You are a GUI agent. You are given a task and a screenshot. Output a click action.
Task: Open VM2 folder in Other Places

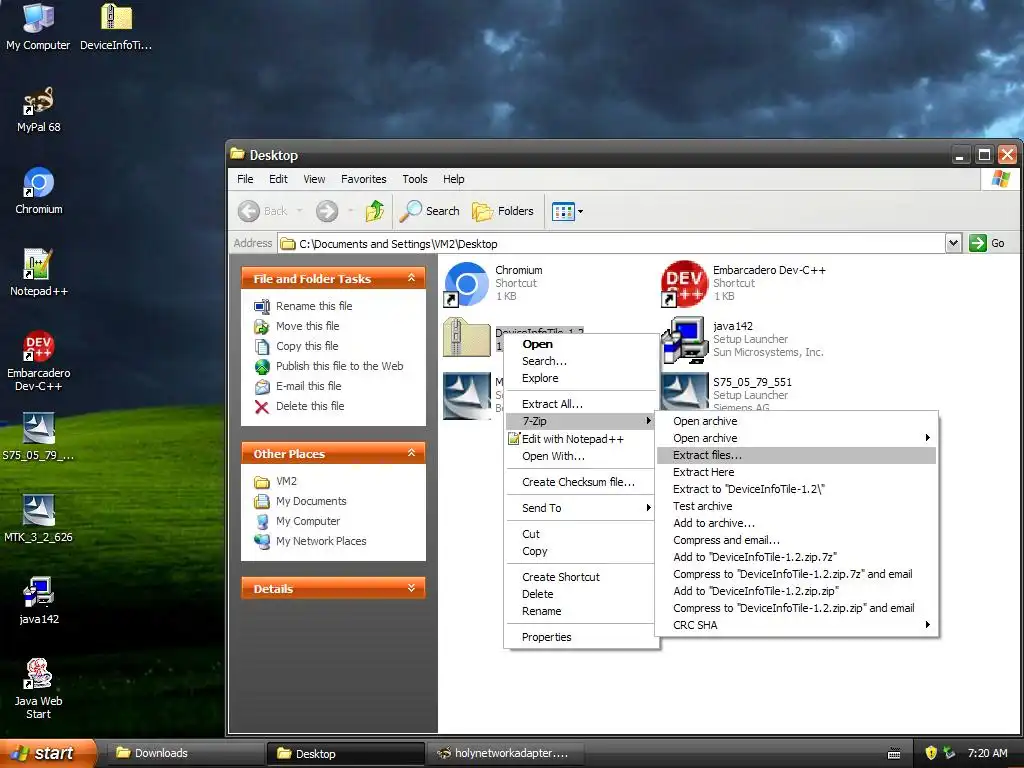[286, 481]
